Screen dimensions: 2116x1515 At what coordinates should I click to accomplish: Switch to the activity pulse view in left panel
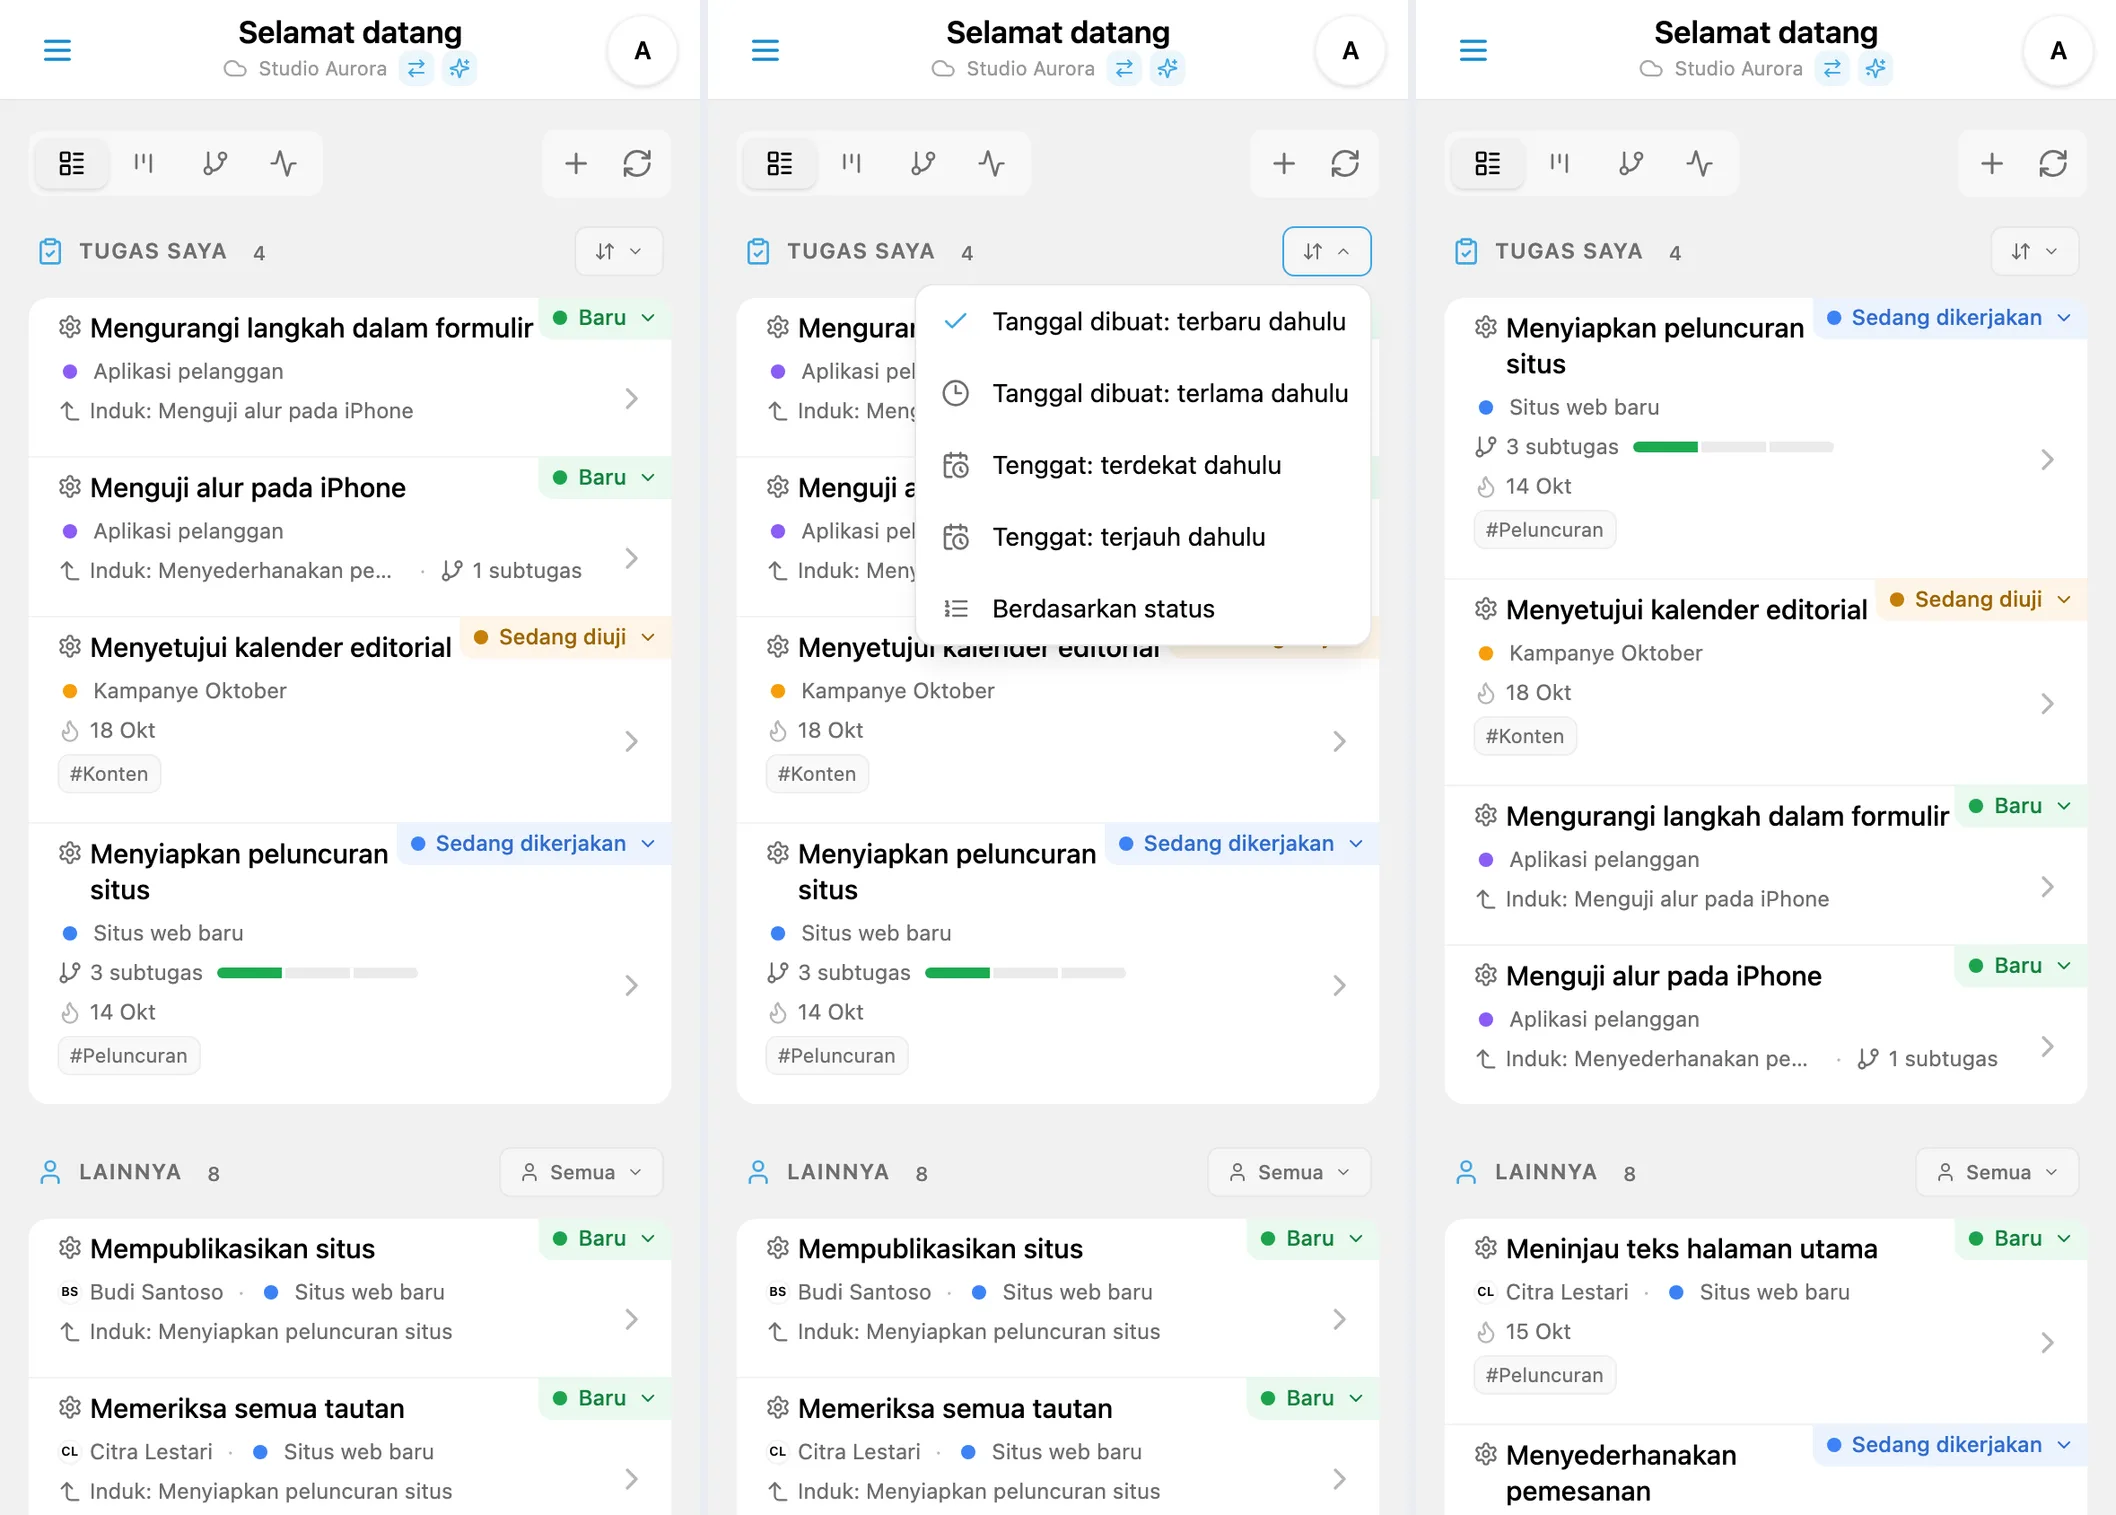284,163
